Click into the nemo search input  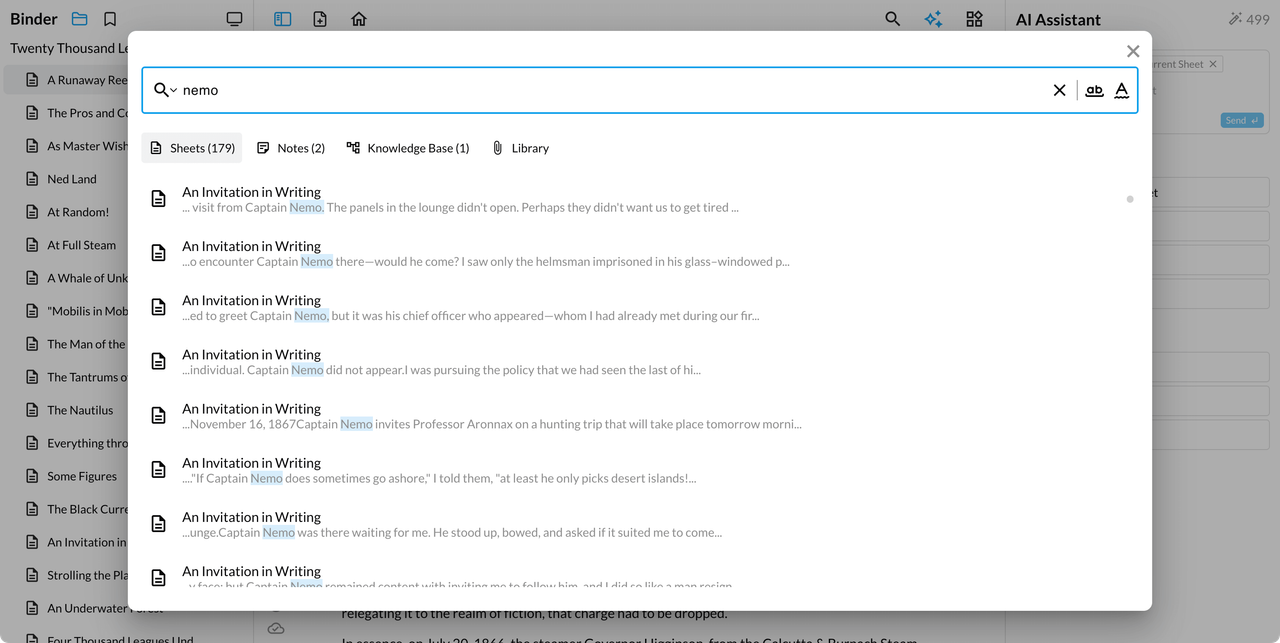600,90
